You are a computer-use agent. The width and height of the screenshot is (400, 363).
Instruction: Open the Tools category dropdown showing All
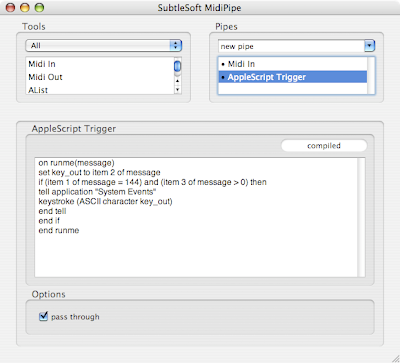click(x=103, y=46)
